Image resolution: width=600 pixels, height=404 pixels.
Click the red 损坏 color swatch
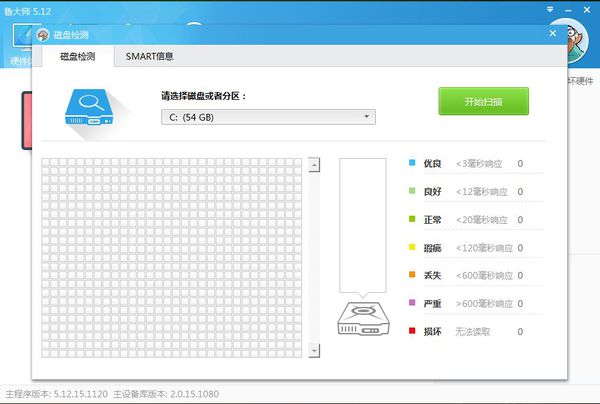(x=412, y=331)
